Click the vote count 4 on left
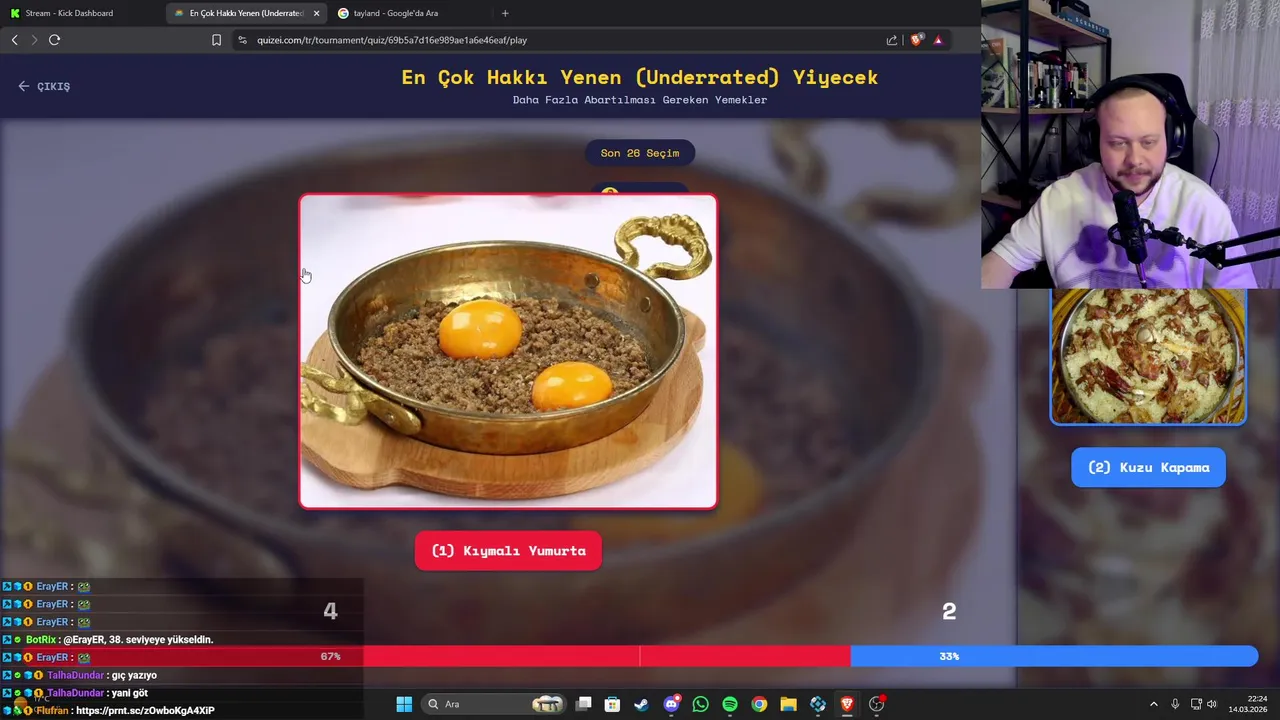 click(x=330, y=611)
